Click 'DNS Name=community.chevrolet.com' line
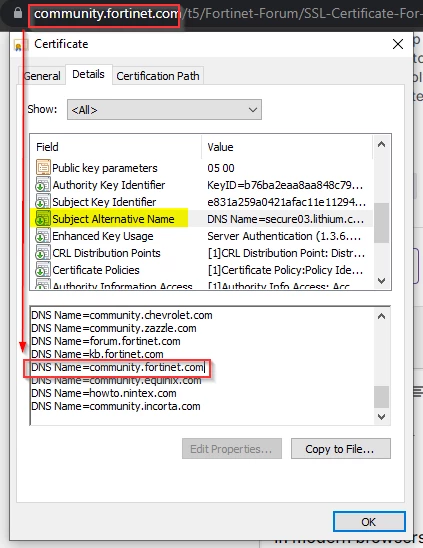The height and width of the screenshot is (548, 423). click(x=122, y=315)
